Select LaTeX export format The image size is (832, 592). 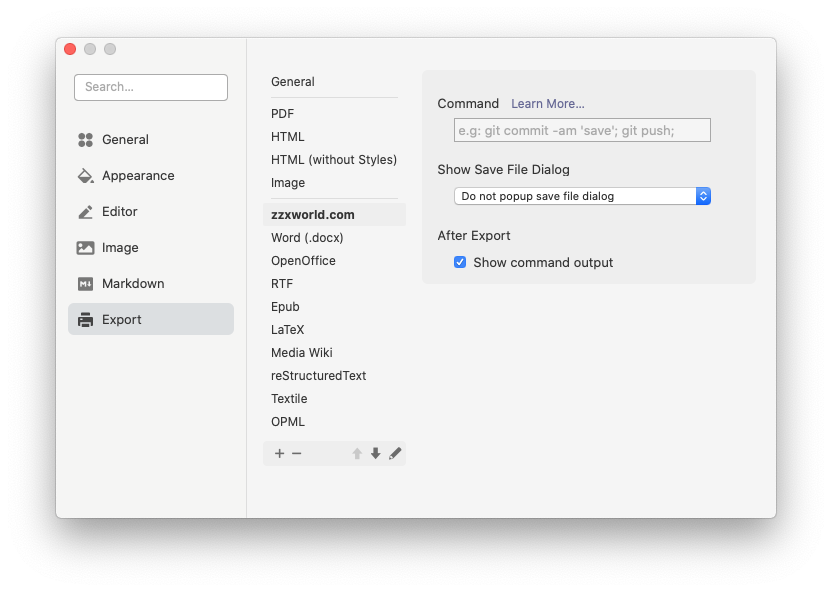click(288, 330)
